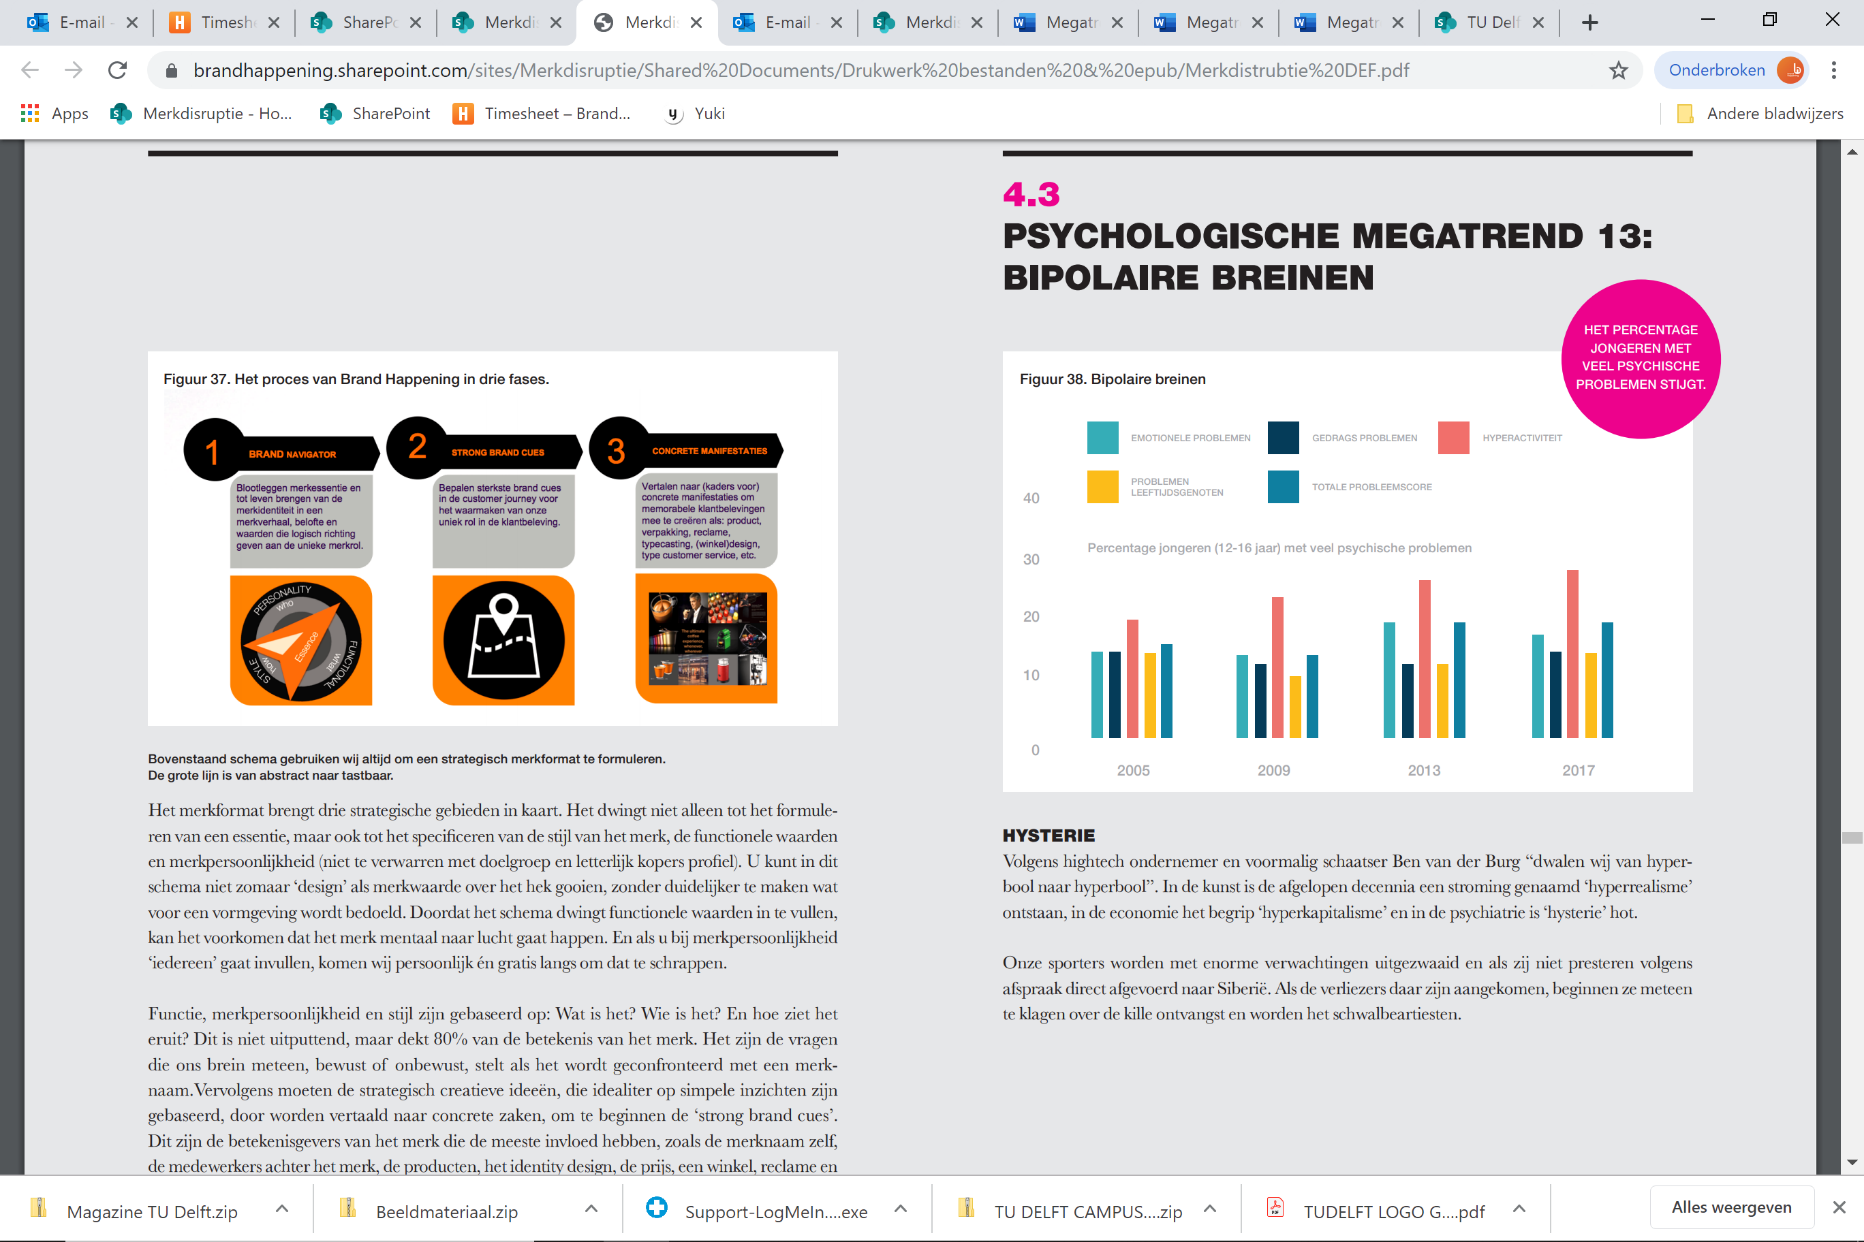Click the vertical scrollbar down arrow

1852,1162
